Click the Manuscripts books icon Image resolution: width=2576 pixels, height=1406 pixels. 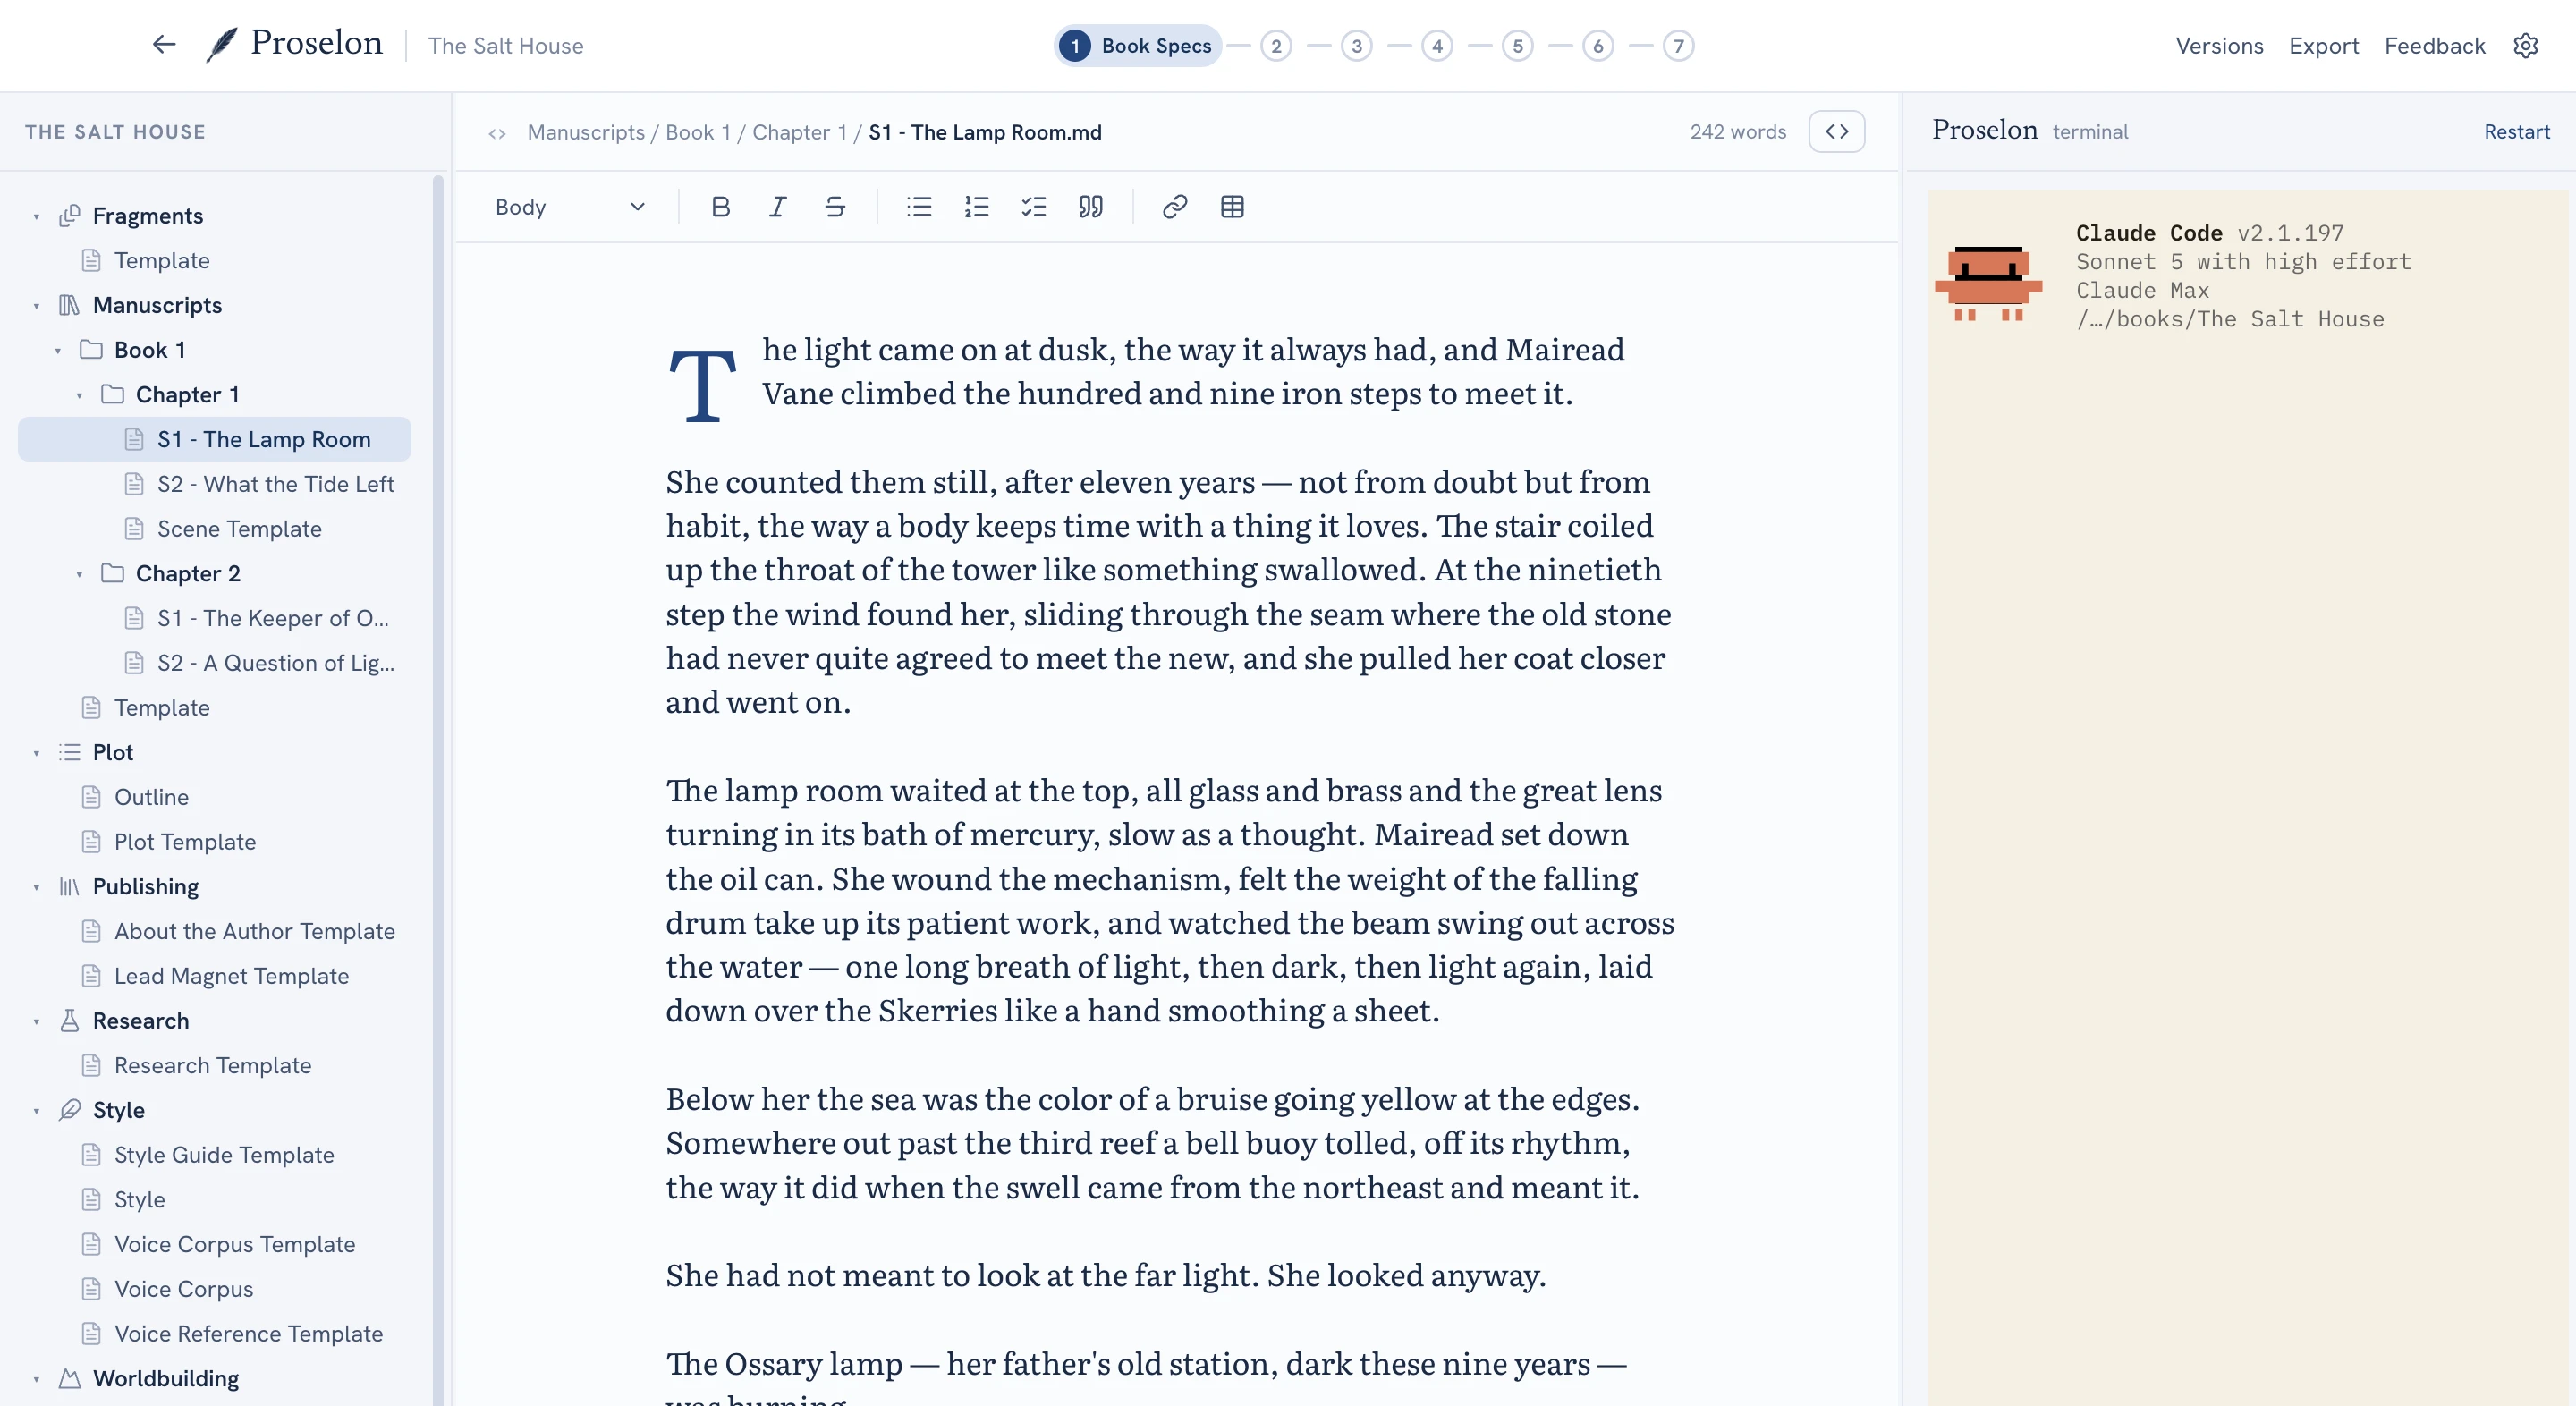click(69, 305)
